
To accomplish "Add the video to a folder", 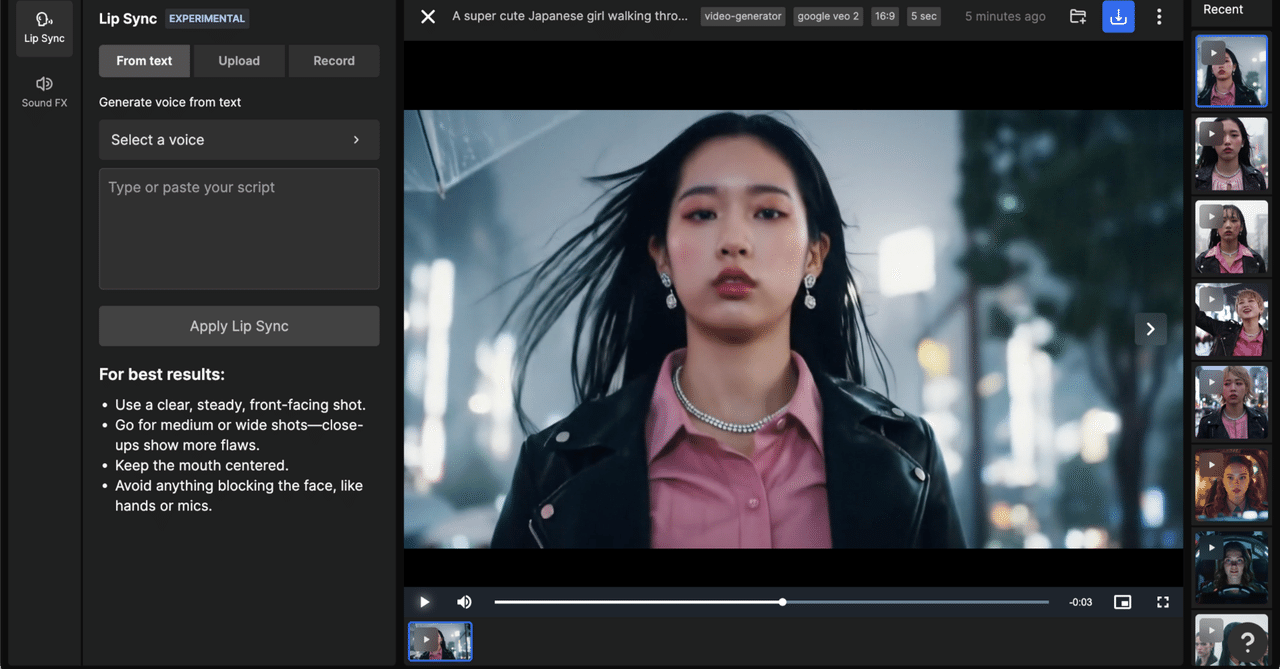I will (x=1078, y=16).
